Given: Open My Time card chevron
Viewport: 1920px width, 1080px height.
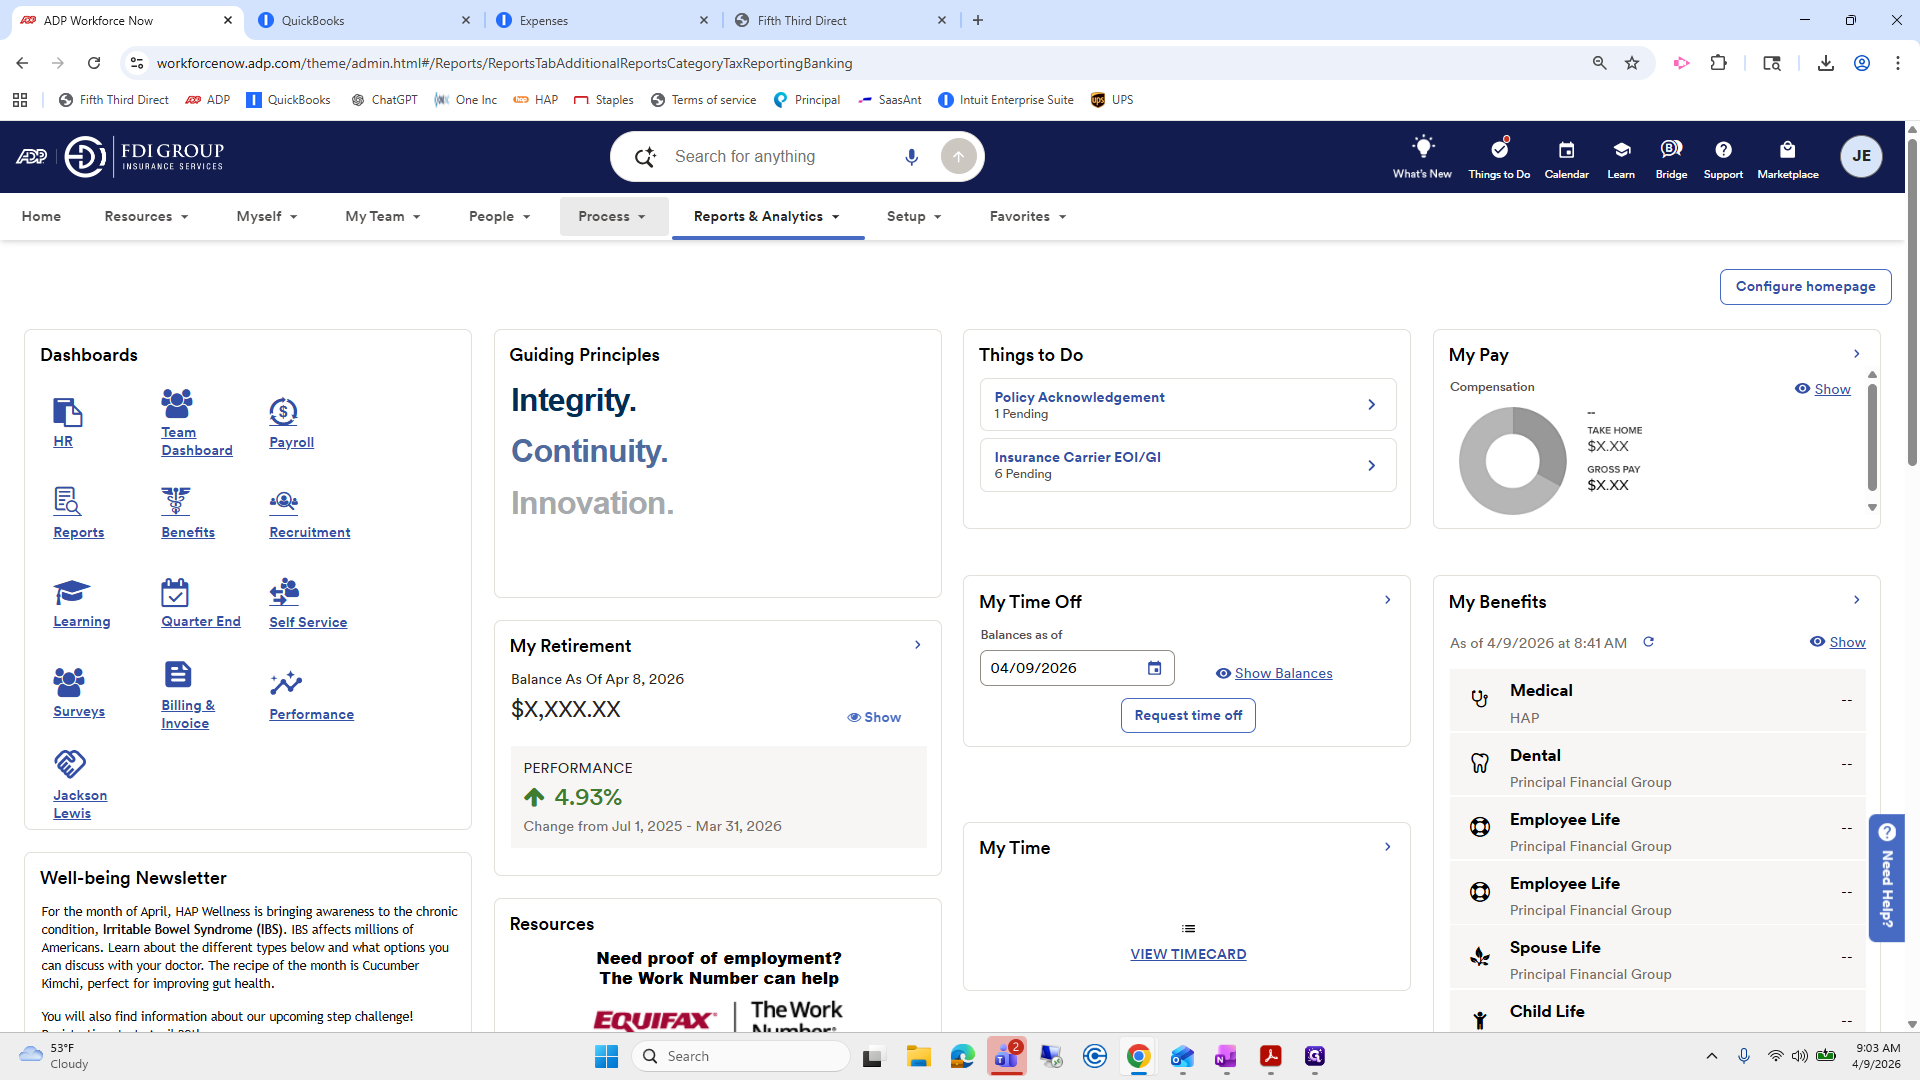Looking at the screenshot, I should pyautogui.click(x=1387, y=847).
